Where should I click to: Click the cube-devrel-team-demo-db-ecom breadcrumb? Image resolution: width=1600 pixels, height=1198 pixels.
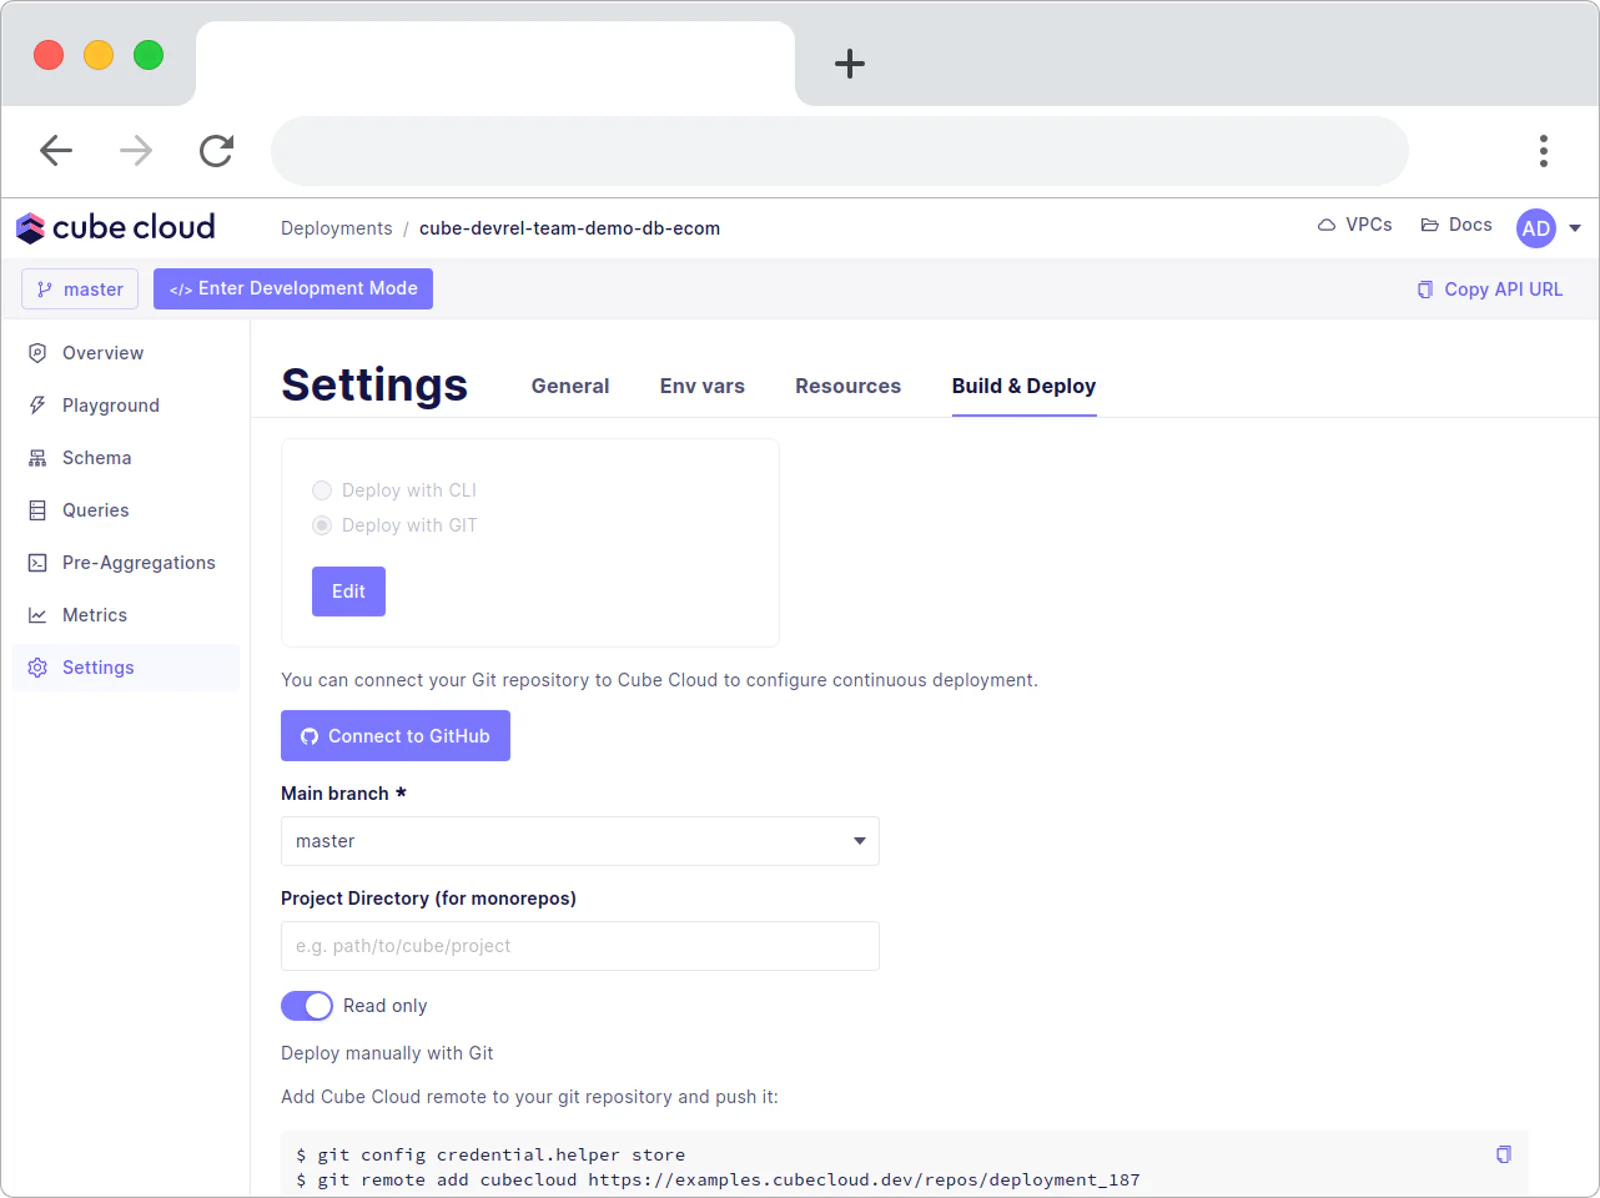click(x=570, y=228)
